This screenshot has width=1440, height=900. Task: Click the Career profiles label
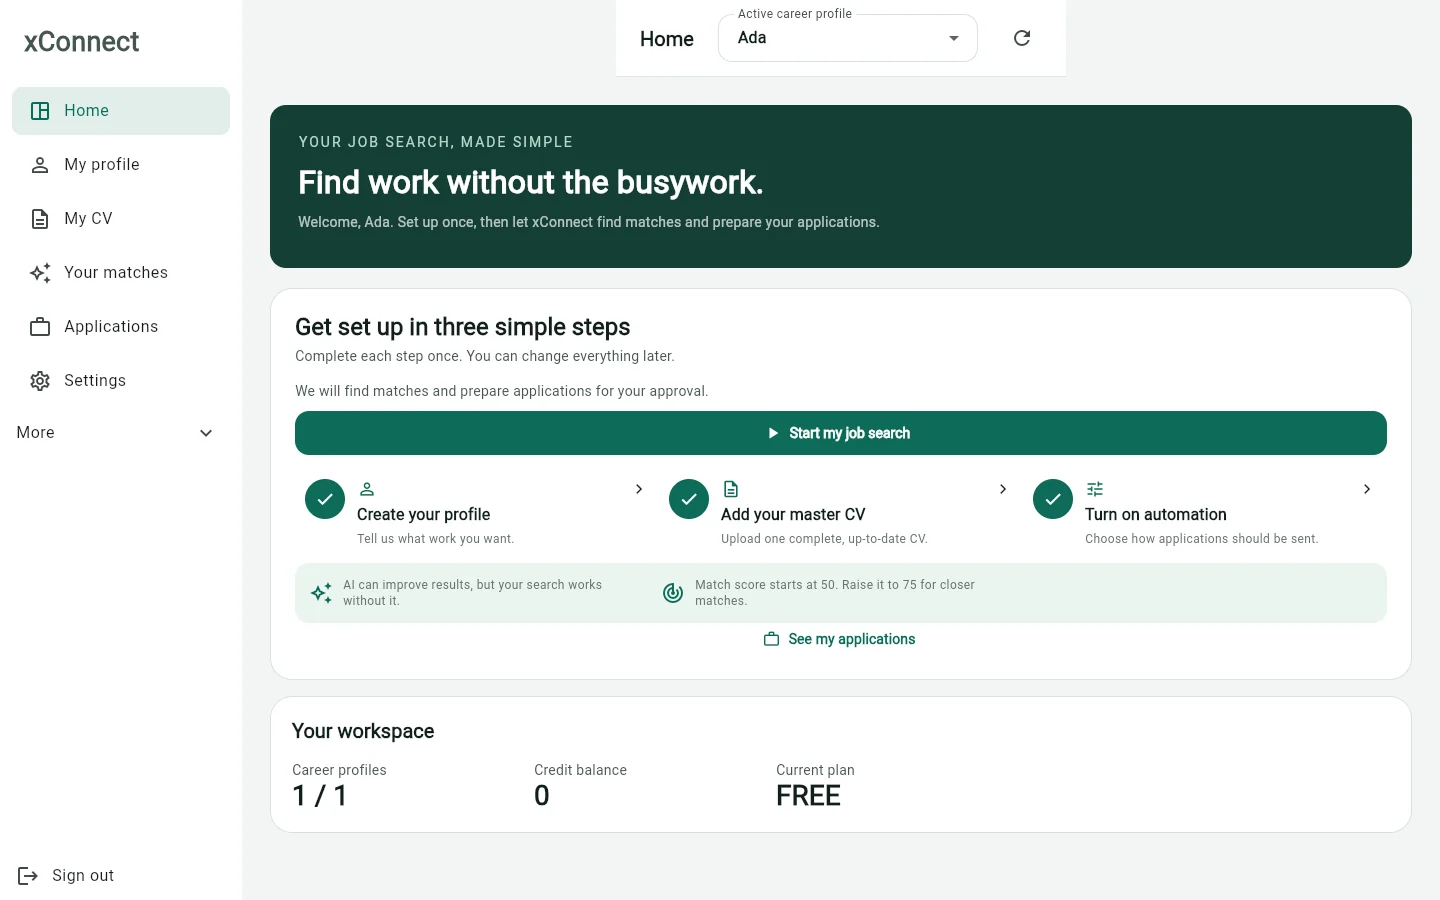[x=339, y=770]
